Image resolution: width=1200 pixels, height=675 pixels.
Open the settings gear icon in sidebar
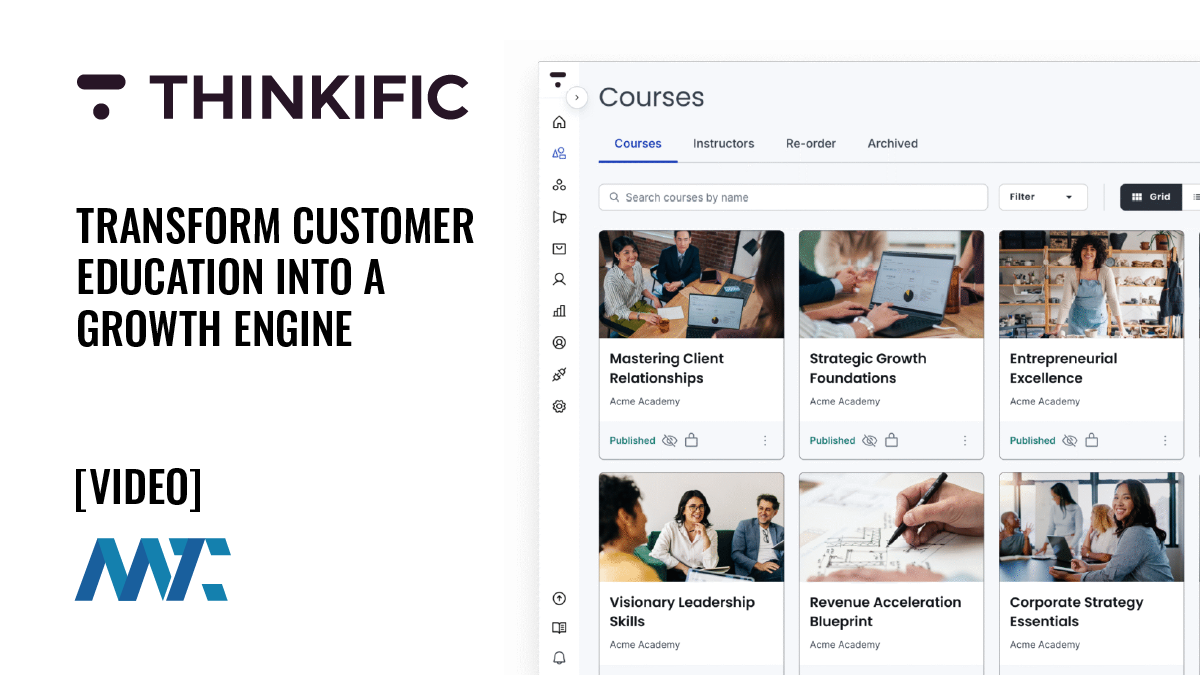(x=559, y=406)
